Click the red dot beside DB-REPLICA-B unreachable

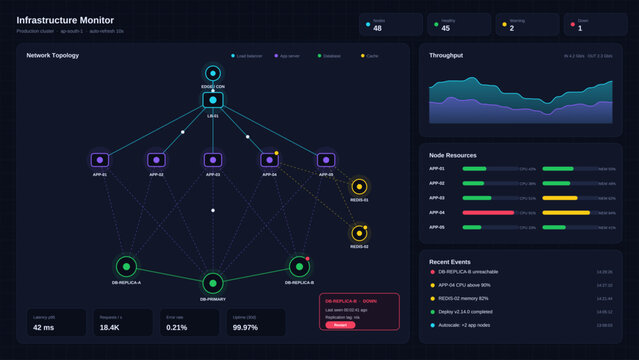pyautogui.click(x=432, y=272)
